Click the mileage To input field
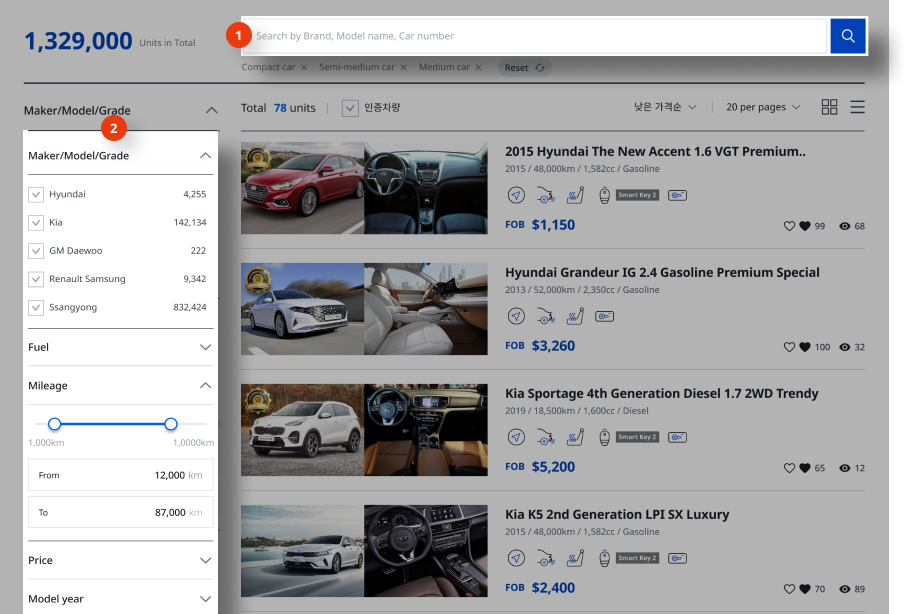909x614 pixels. coord(121,513)
